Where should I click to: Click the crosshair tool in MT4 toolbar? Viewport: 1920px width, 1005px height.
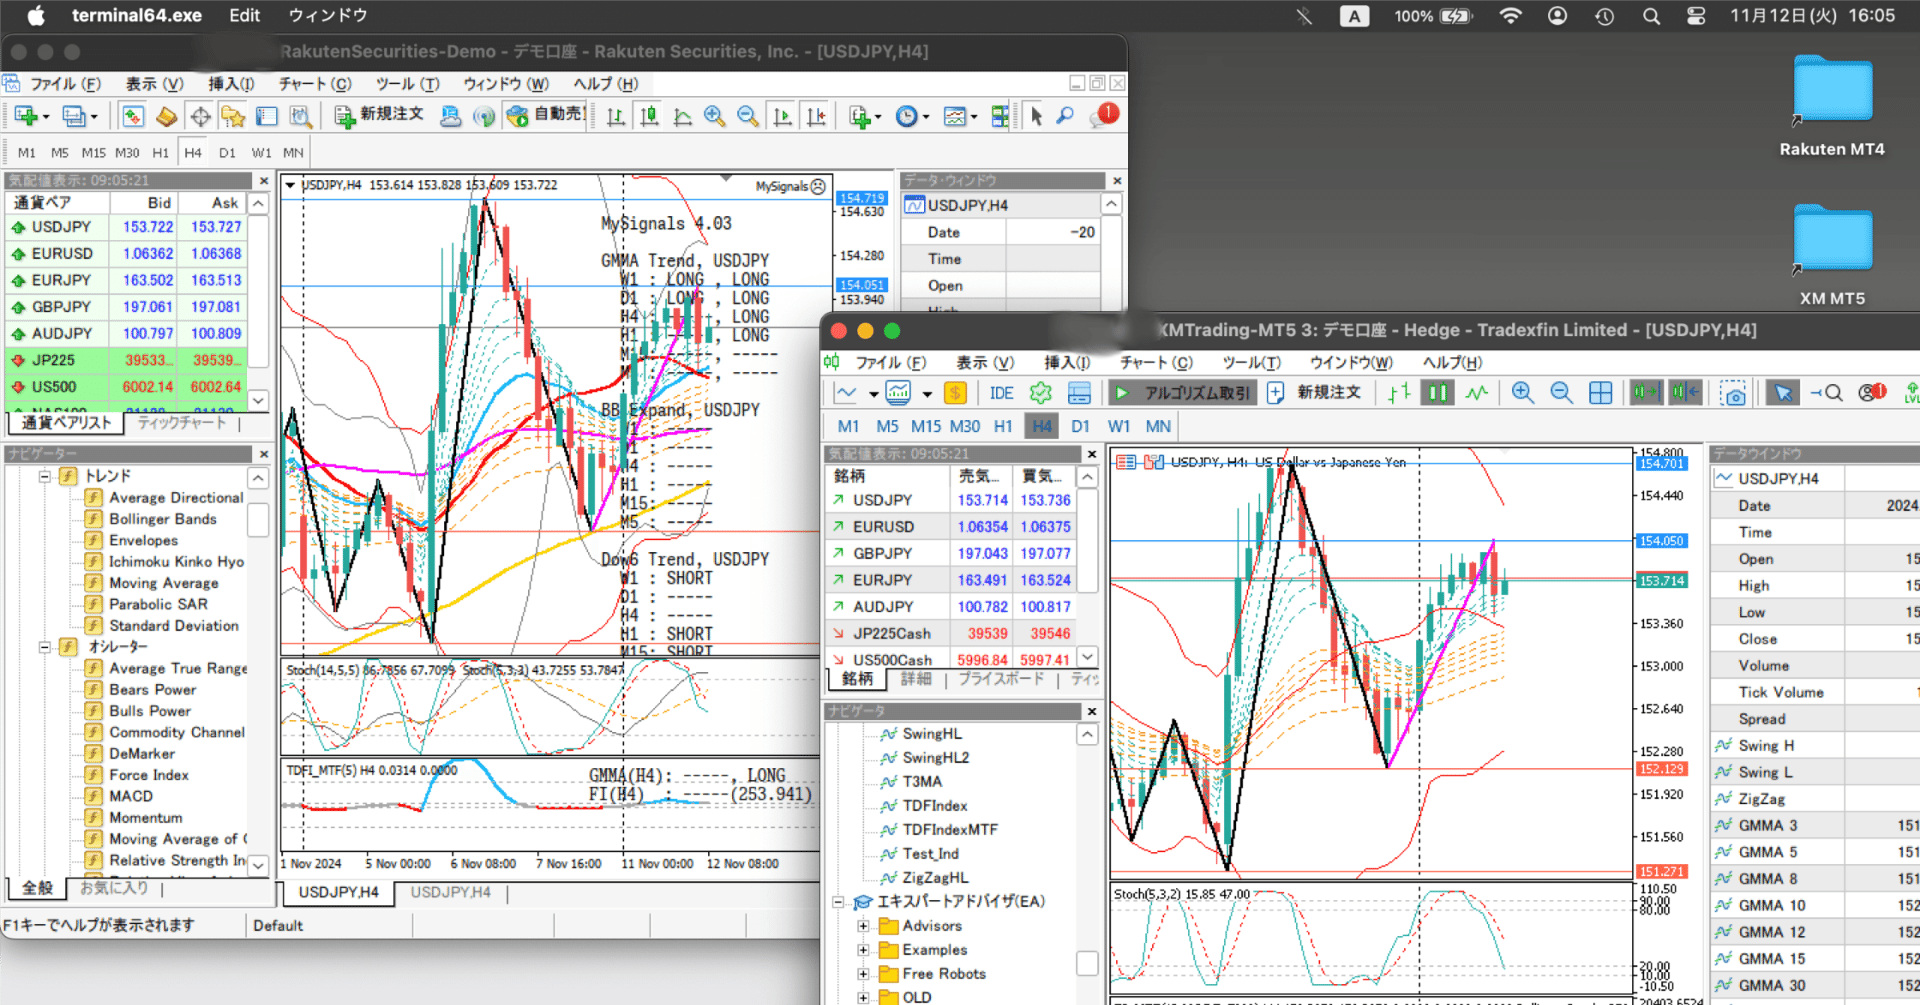tap(200, 116)
